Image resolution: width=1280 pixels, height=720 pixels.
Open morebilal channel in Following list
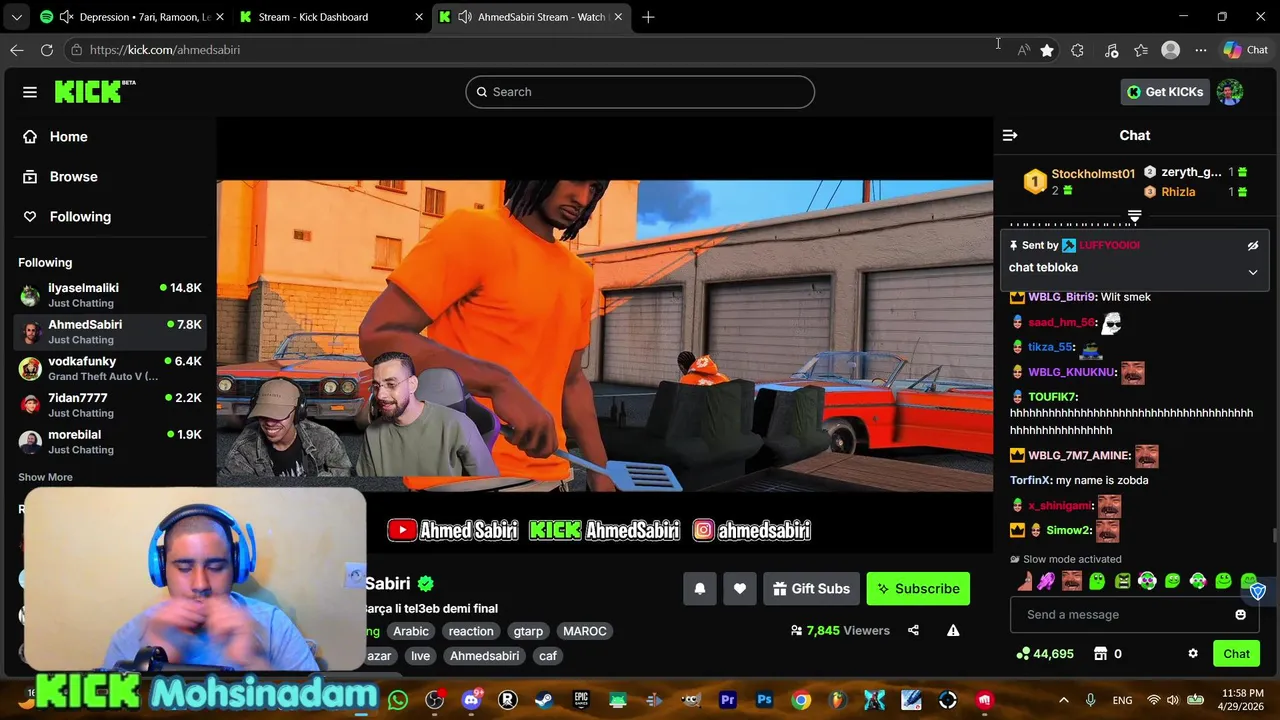point(110,442)
